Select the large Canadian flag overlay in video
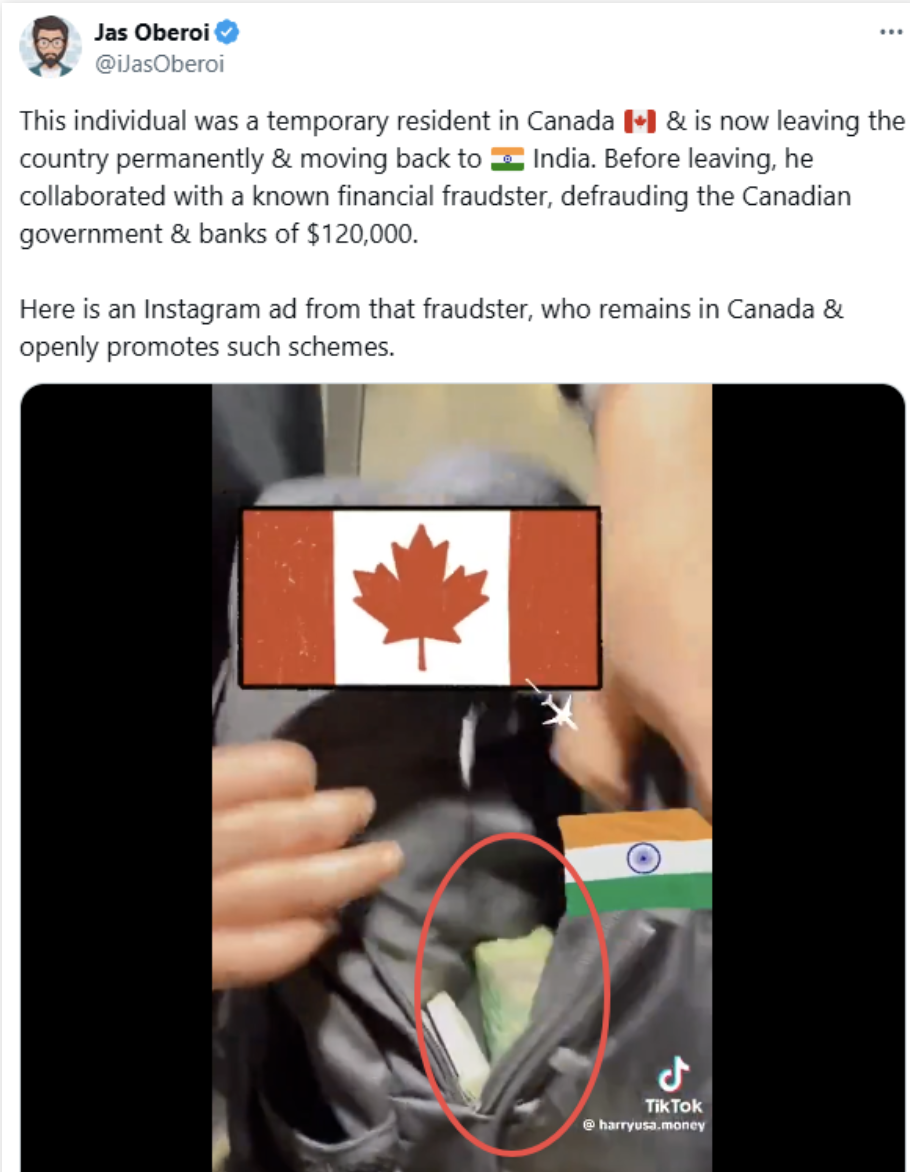Screen dimensions: 910x1172 point(419,596)
